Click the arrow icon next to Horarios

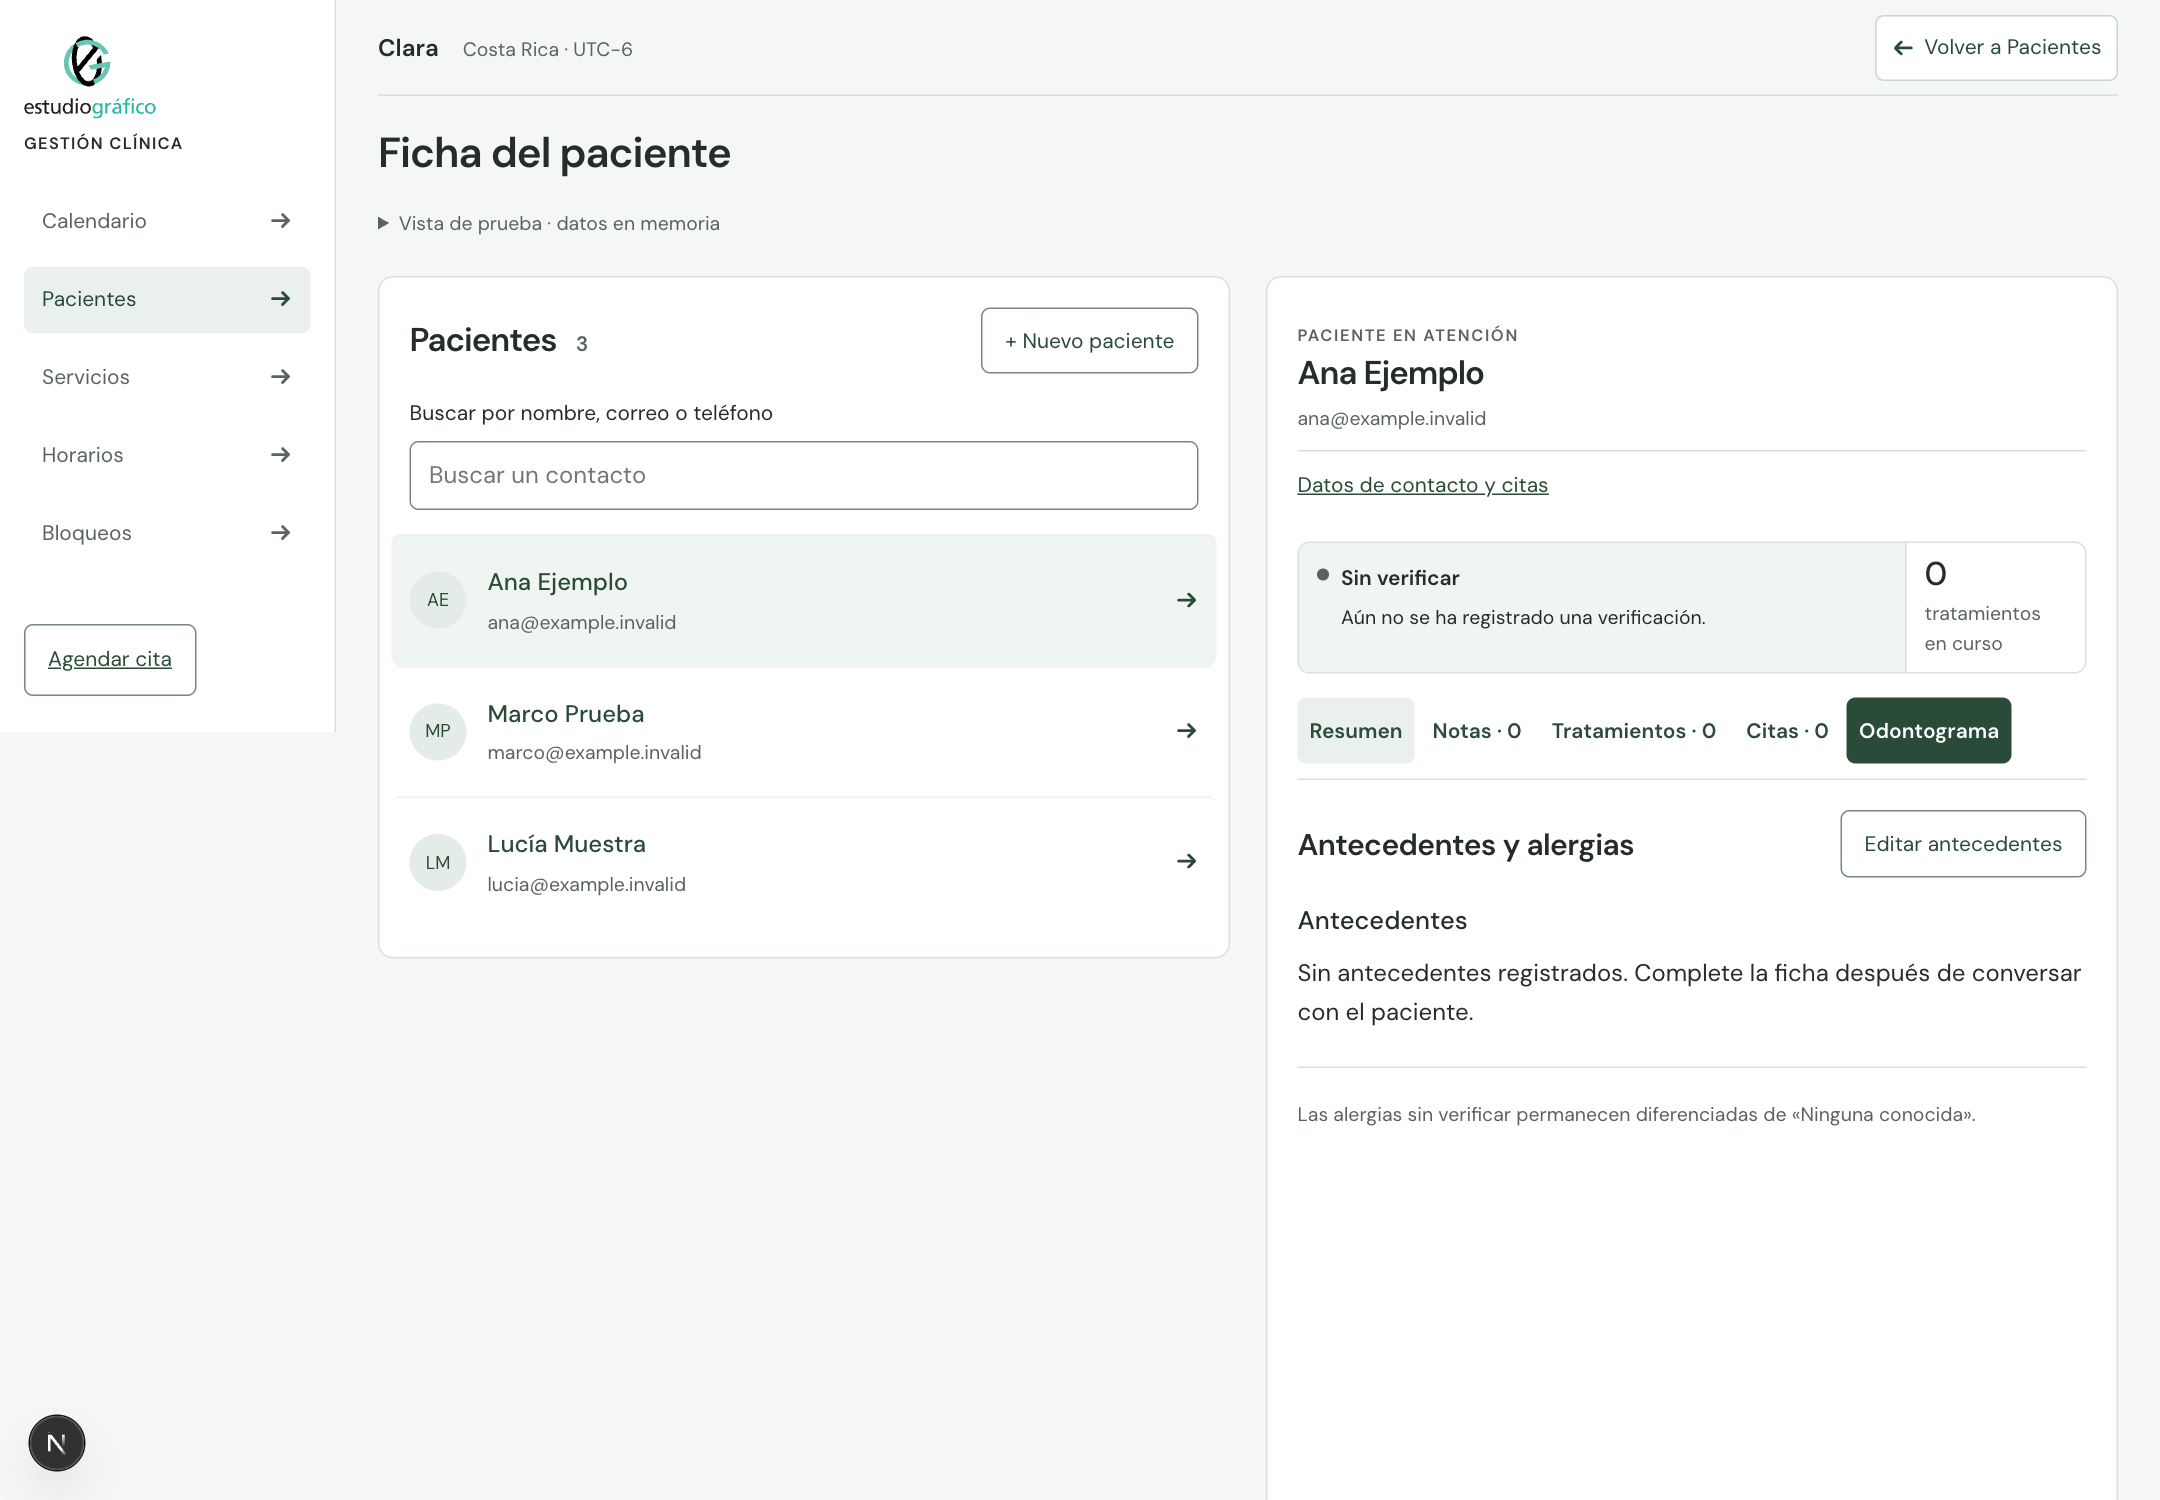pos(281,455)
